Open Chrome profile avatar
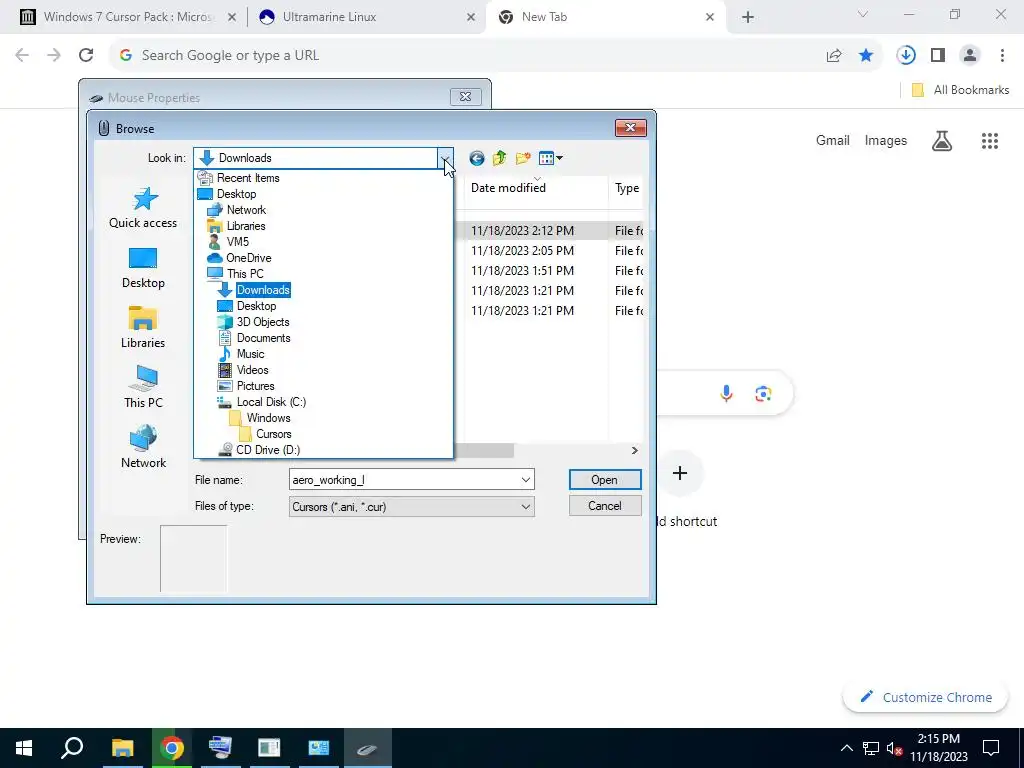Image resolution: width=1024 pixels, height=768 pixels. point(970,56)
